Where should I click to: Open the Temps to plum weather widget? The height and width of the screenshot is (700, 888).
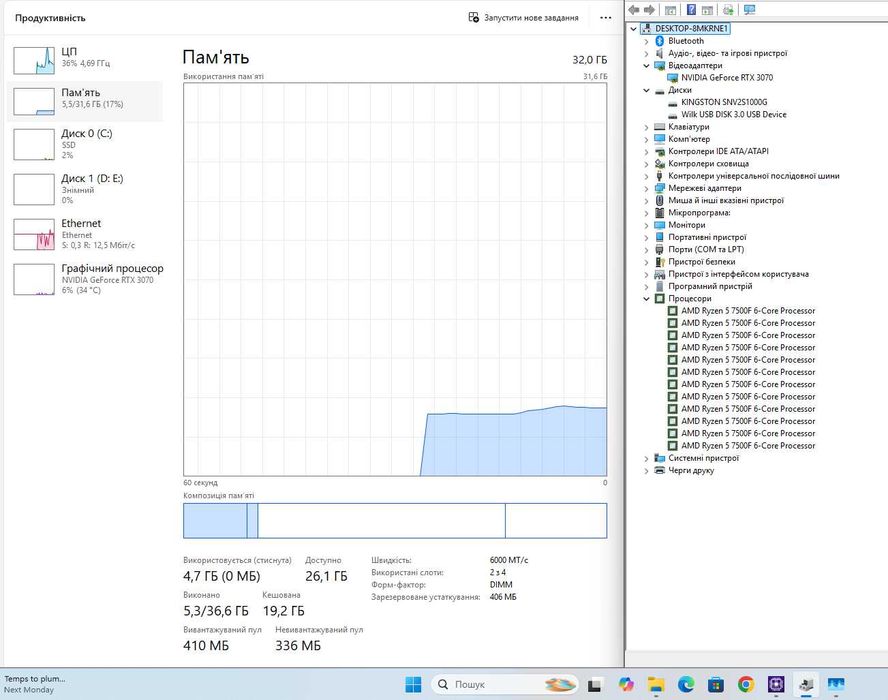(35, 684)
